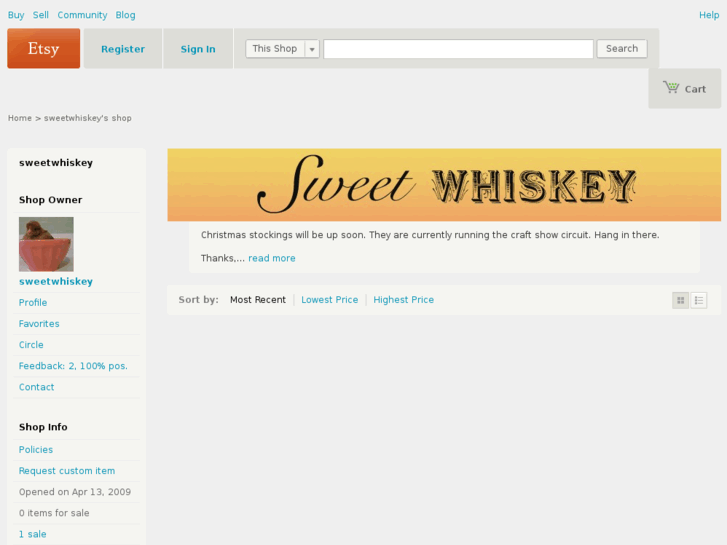The width and height of the screenshot is (727, 545).
Task: Open the Profile link
Action: click(x=33, y=302)
